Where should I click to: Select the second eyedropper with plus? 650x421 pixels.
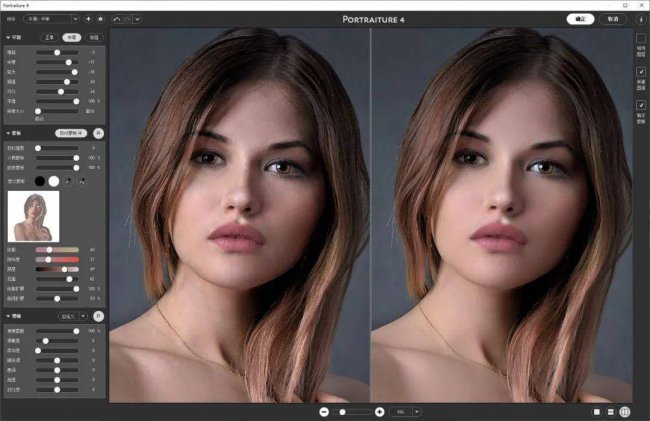pyautogui.click(x=82, y=181)
